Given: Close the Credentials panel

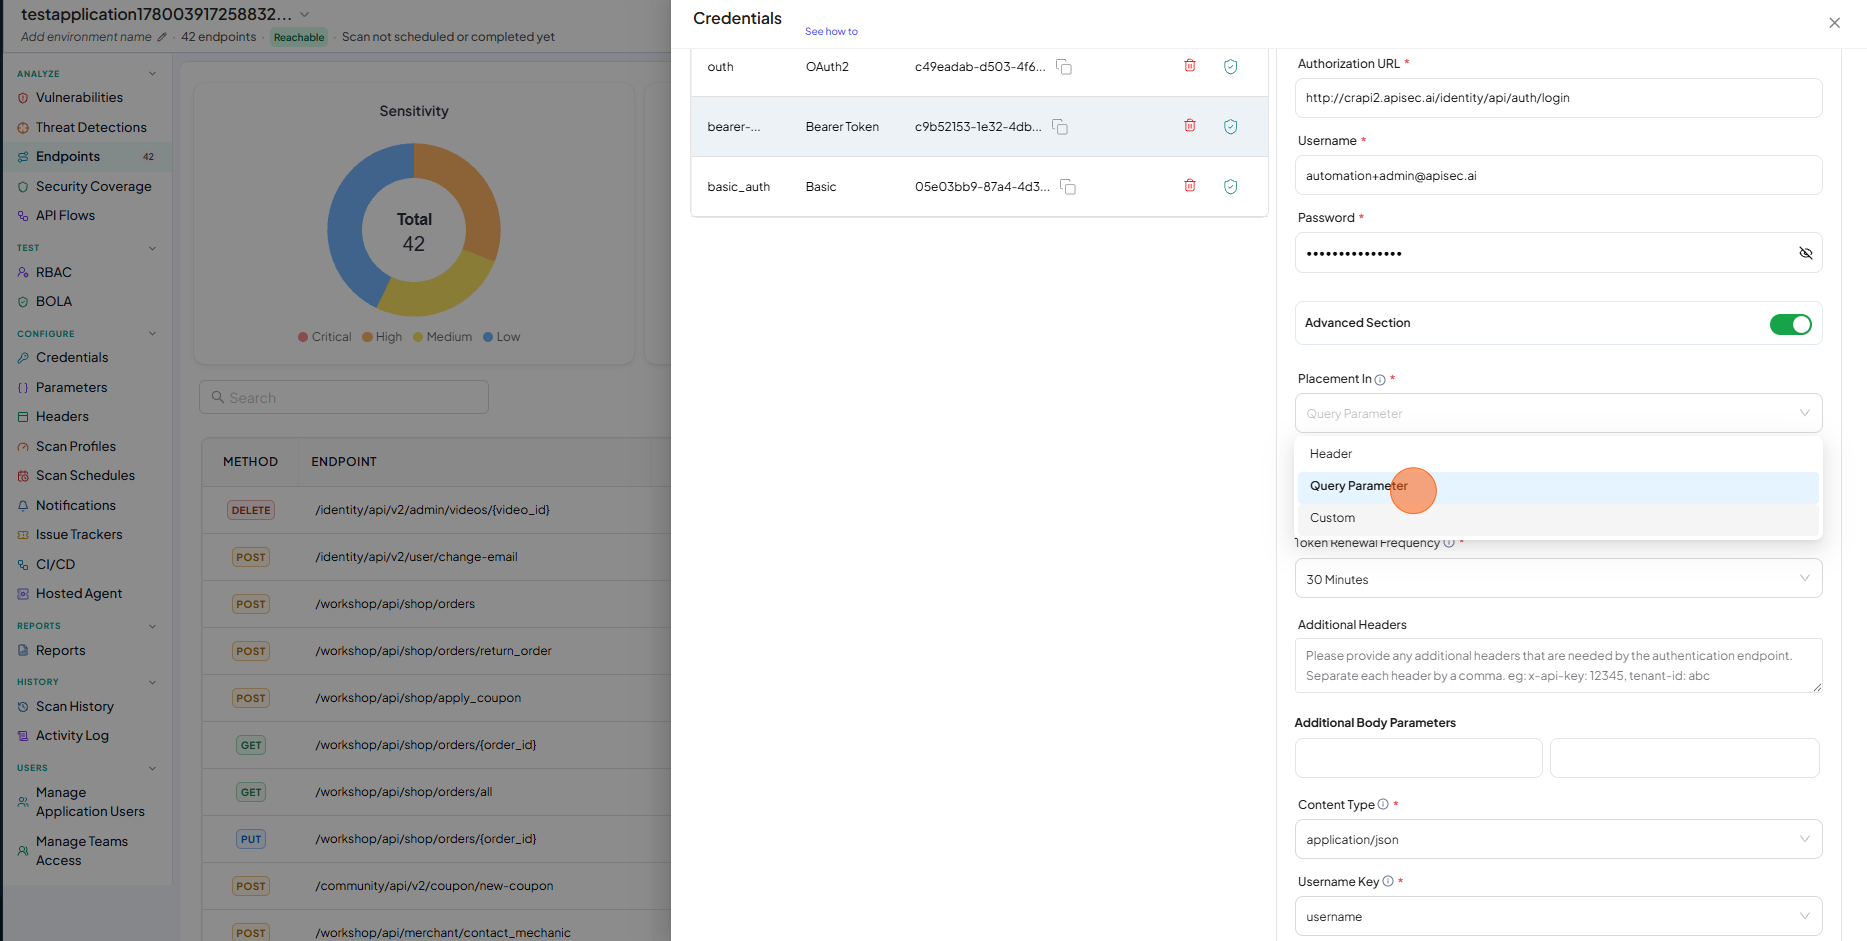Looking at the screenshot, I should pos(1834,23).
